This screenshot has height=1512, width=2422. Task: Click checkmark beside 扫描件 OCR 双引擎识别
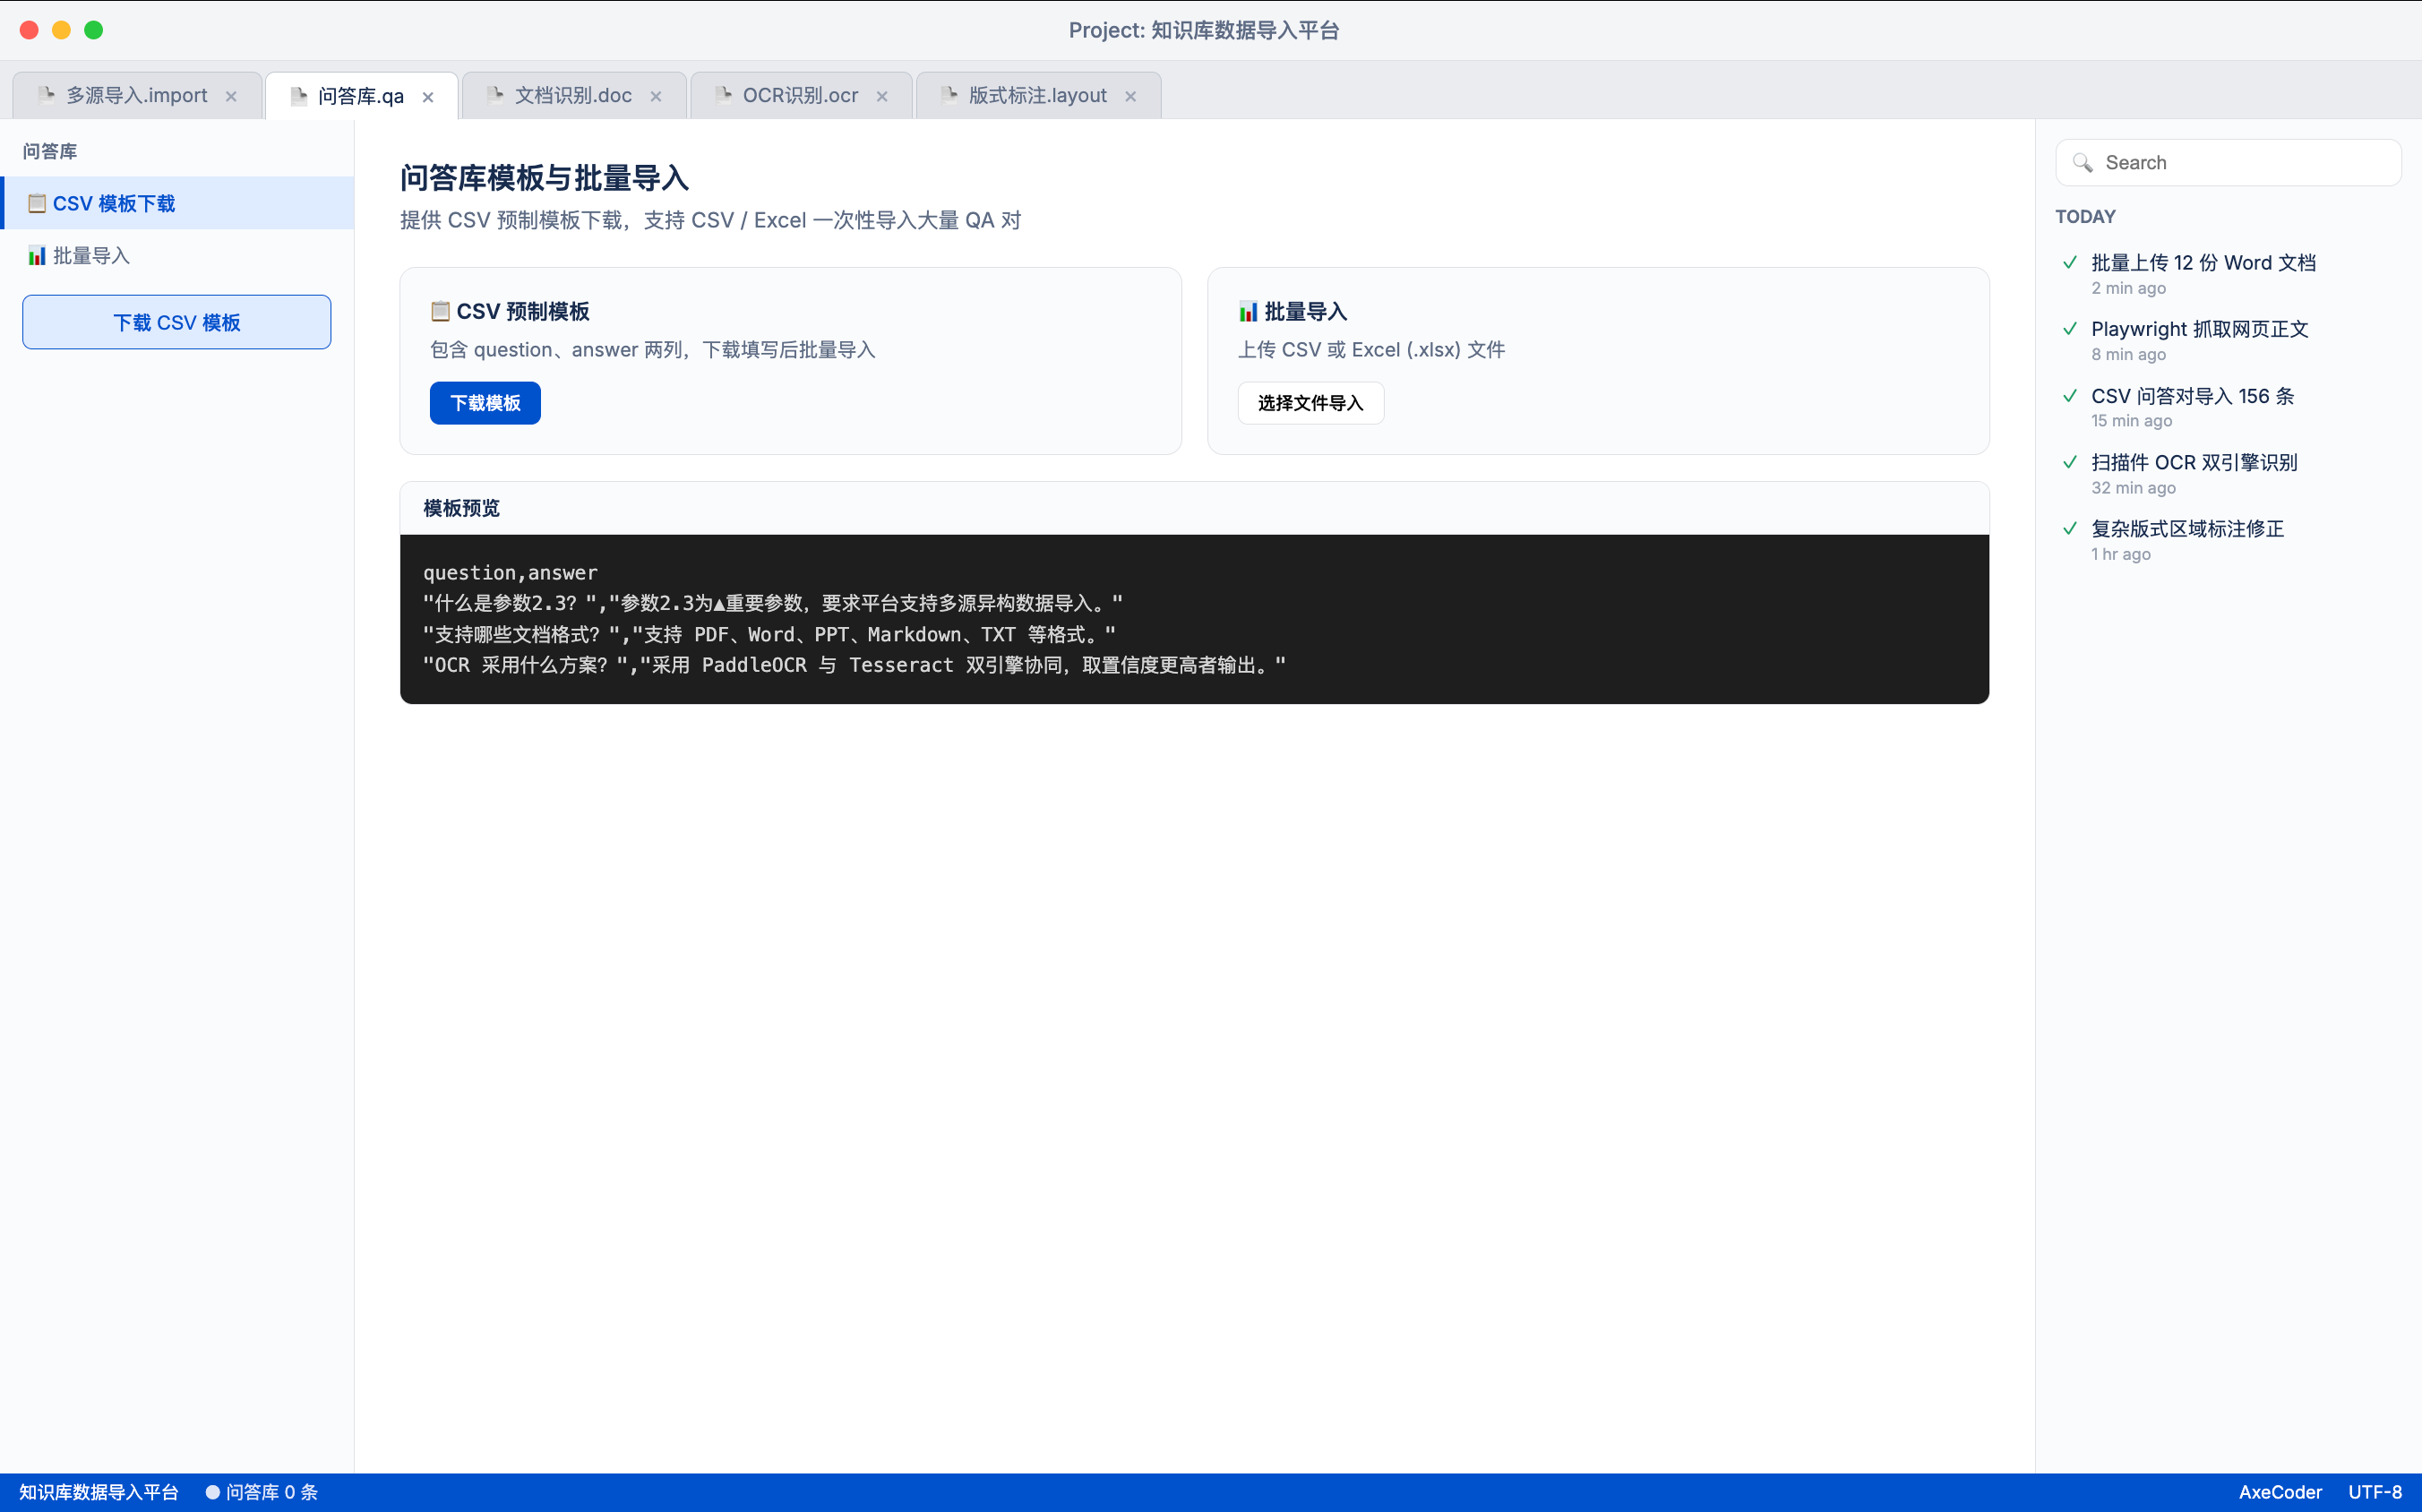[x=2070, y=461]
